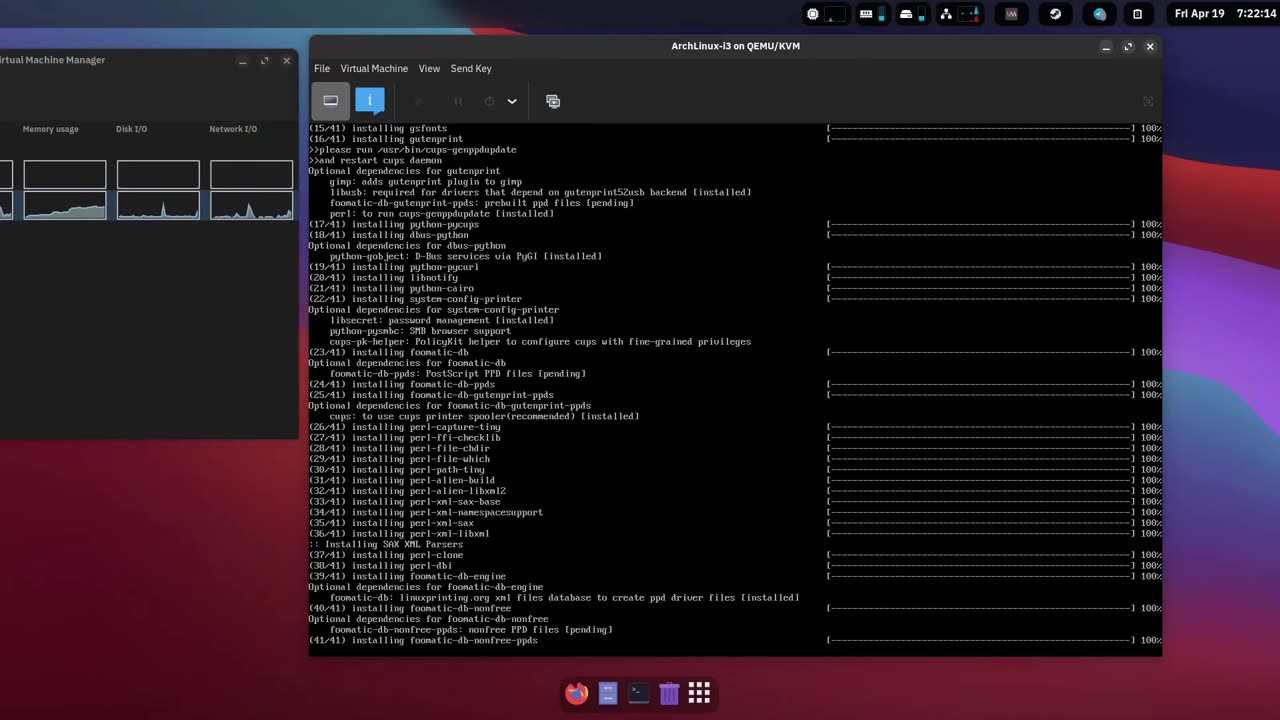Click the lower Disk I/O graph in VM Manager
This screenshot has height=720, width=1280.
(158, 205)
